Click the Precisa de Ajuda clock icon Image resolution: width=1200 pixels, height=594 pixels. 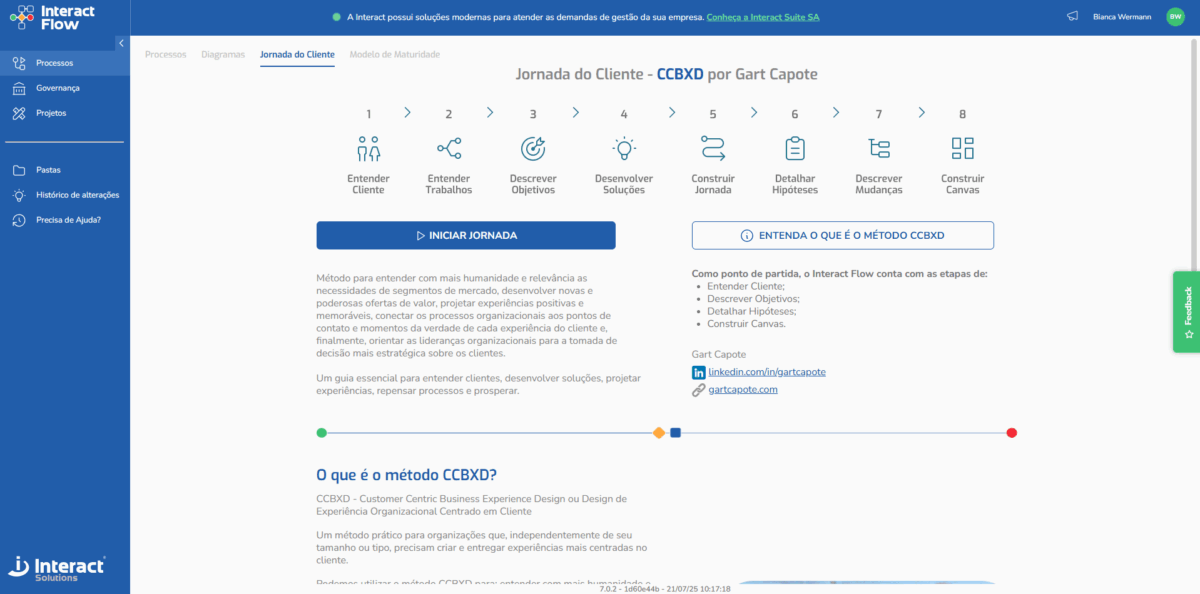point(19,220)
